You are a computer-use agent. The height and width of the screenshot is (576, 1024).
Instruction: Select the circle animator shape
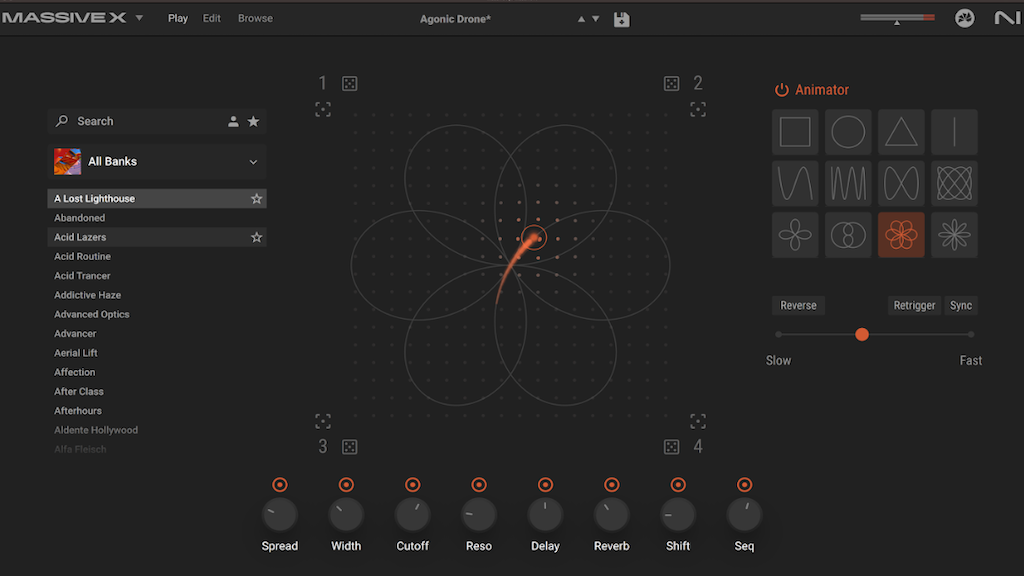[x=848, y=131]
